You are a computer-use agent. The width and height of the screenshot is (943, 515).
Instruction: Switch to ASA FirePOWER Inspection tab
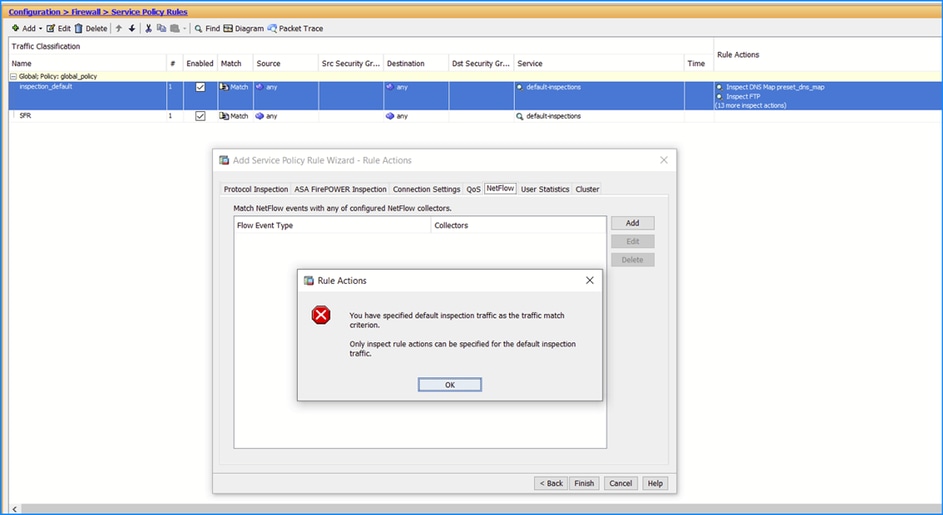point(340,189)
